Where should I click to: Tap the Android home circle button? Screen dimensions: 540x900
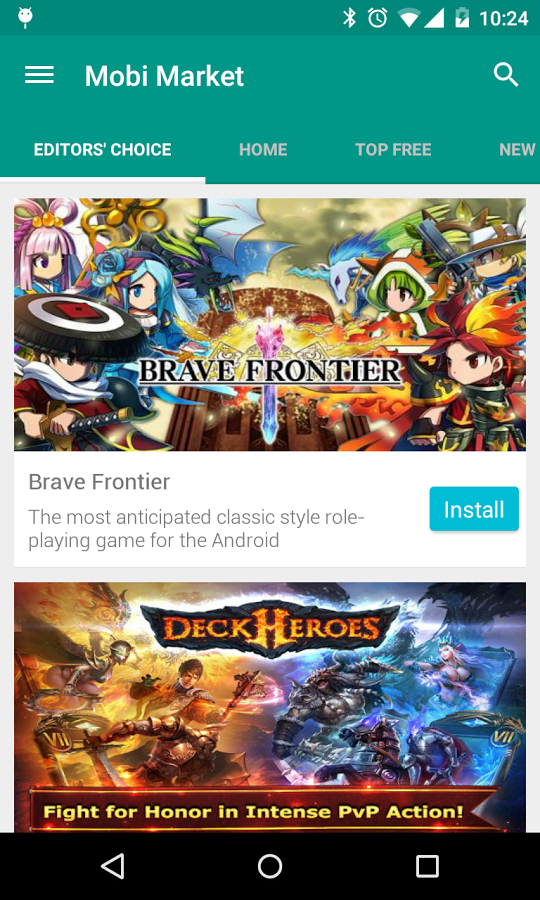(270, 866)
